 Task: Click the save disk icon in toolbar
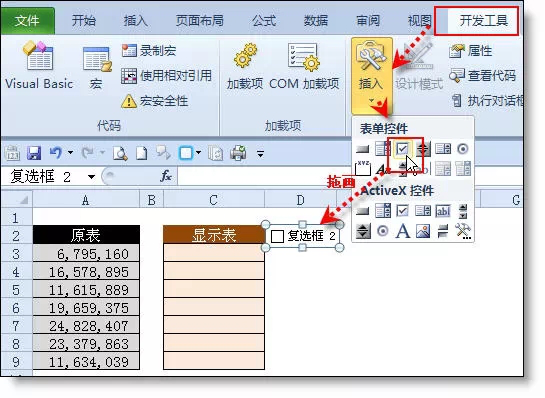tap(34, 153)
